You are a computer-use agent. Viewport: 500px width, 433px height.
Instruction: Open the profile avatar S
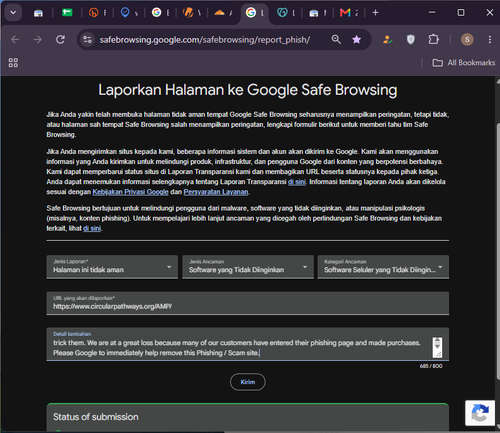pos(467,40)
